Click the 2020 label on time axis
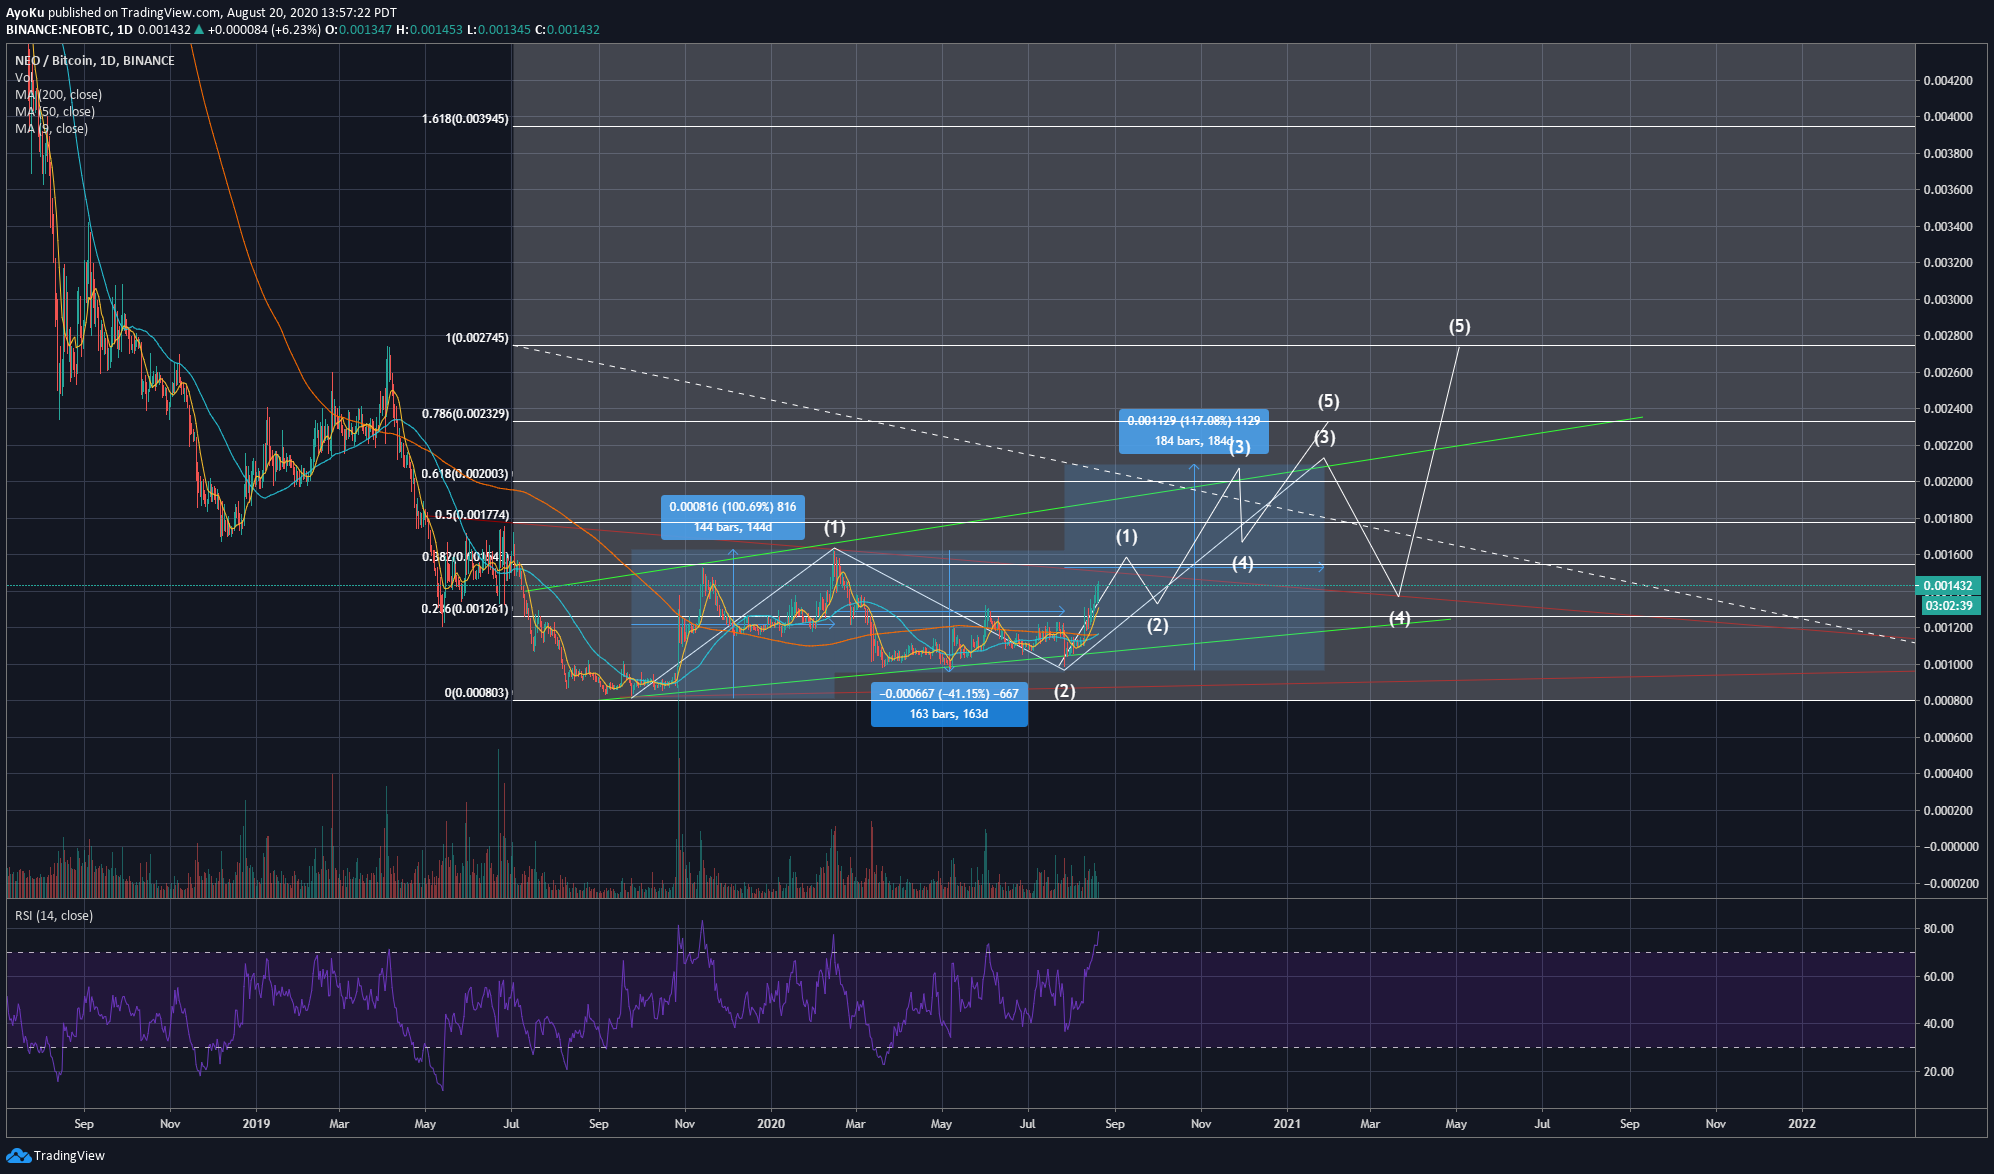Viewport: 1994px width, 1174px height. [771, 1124]
